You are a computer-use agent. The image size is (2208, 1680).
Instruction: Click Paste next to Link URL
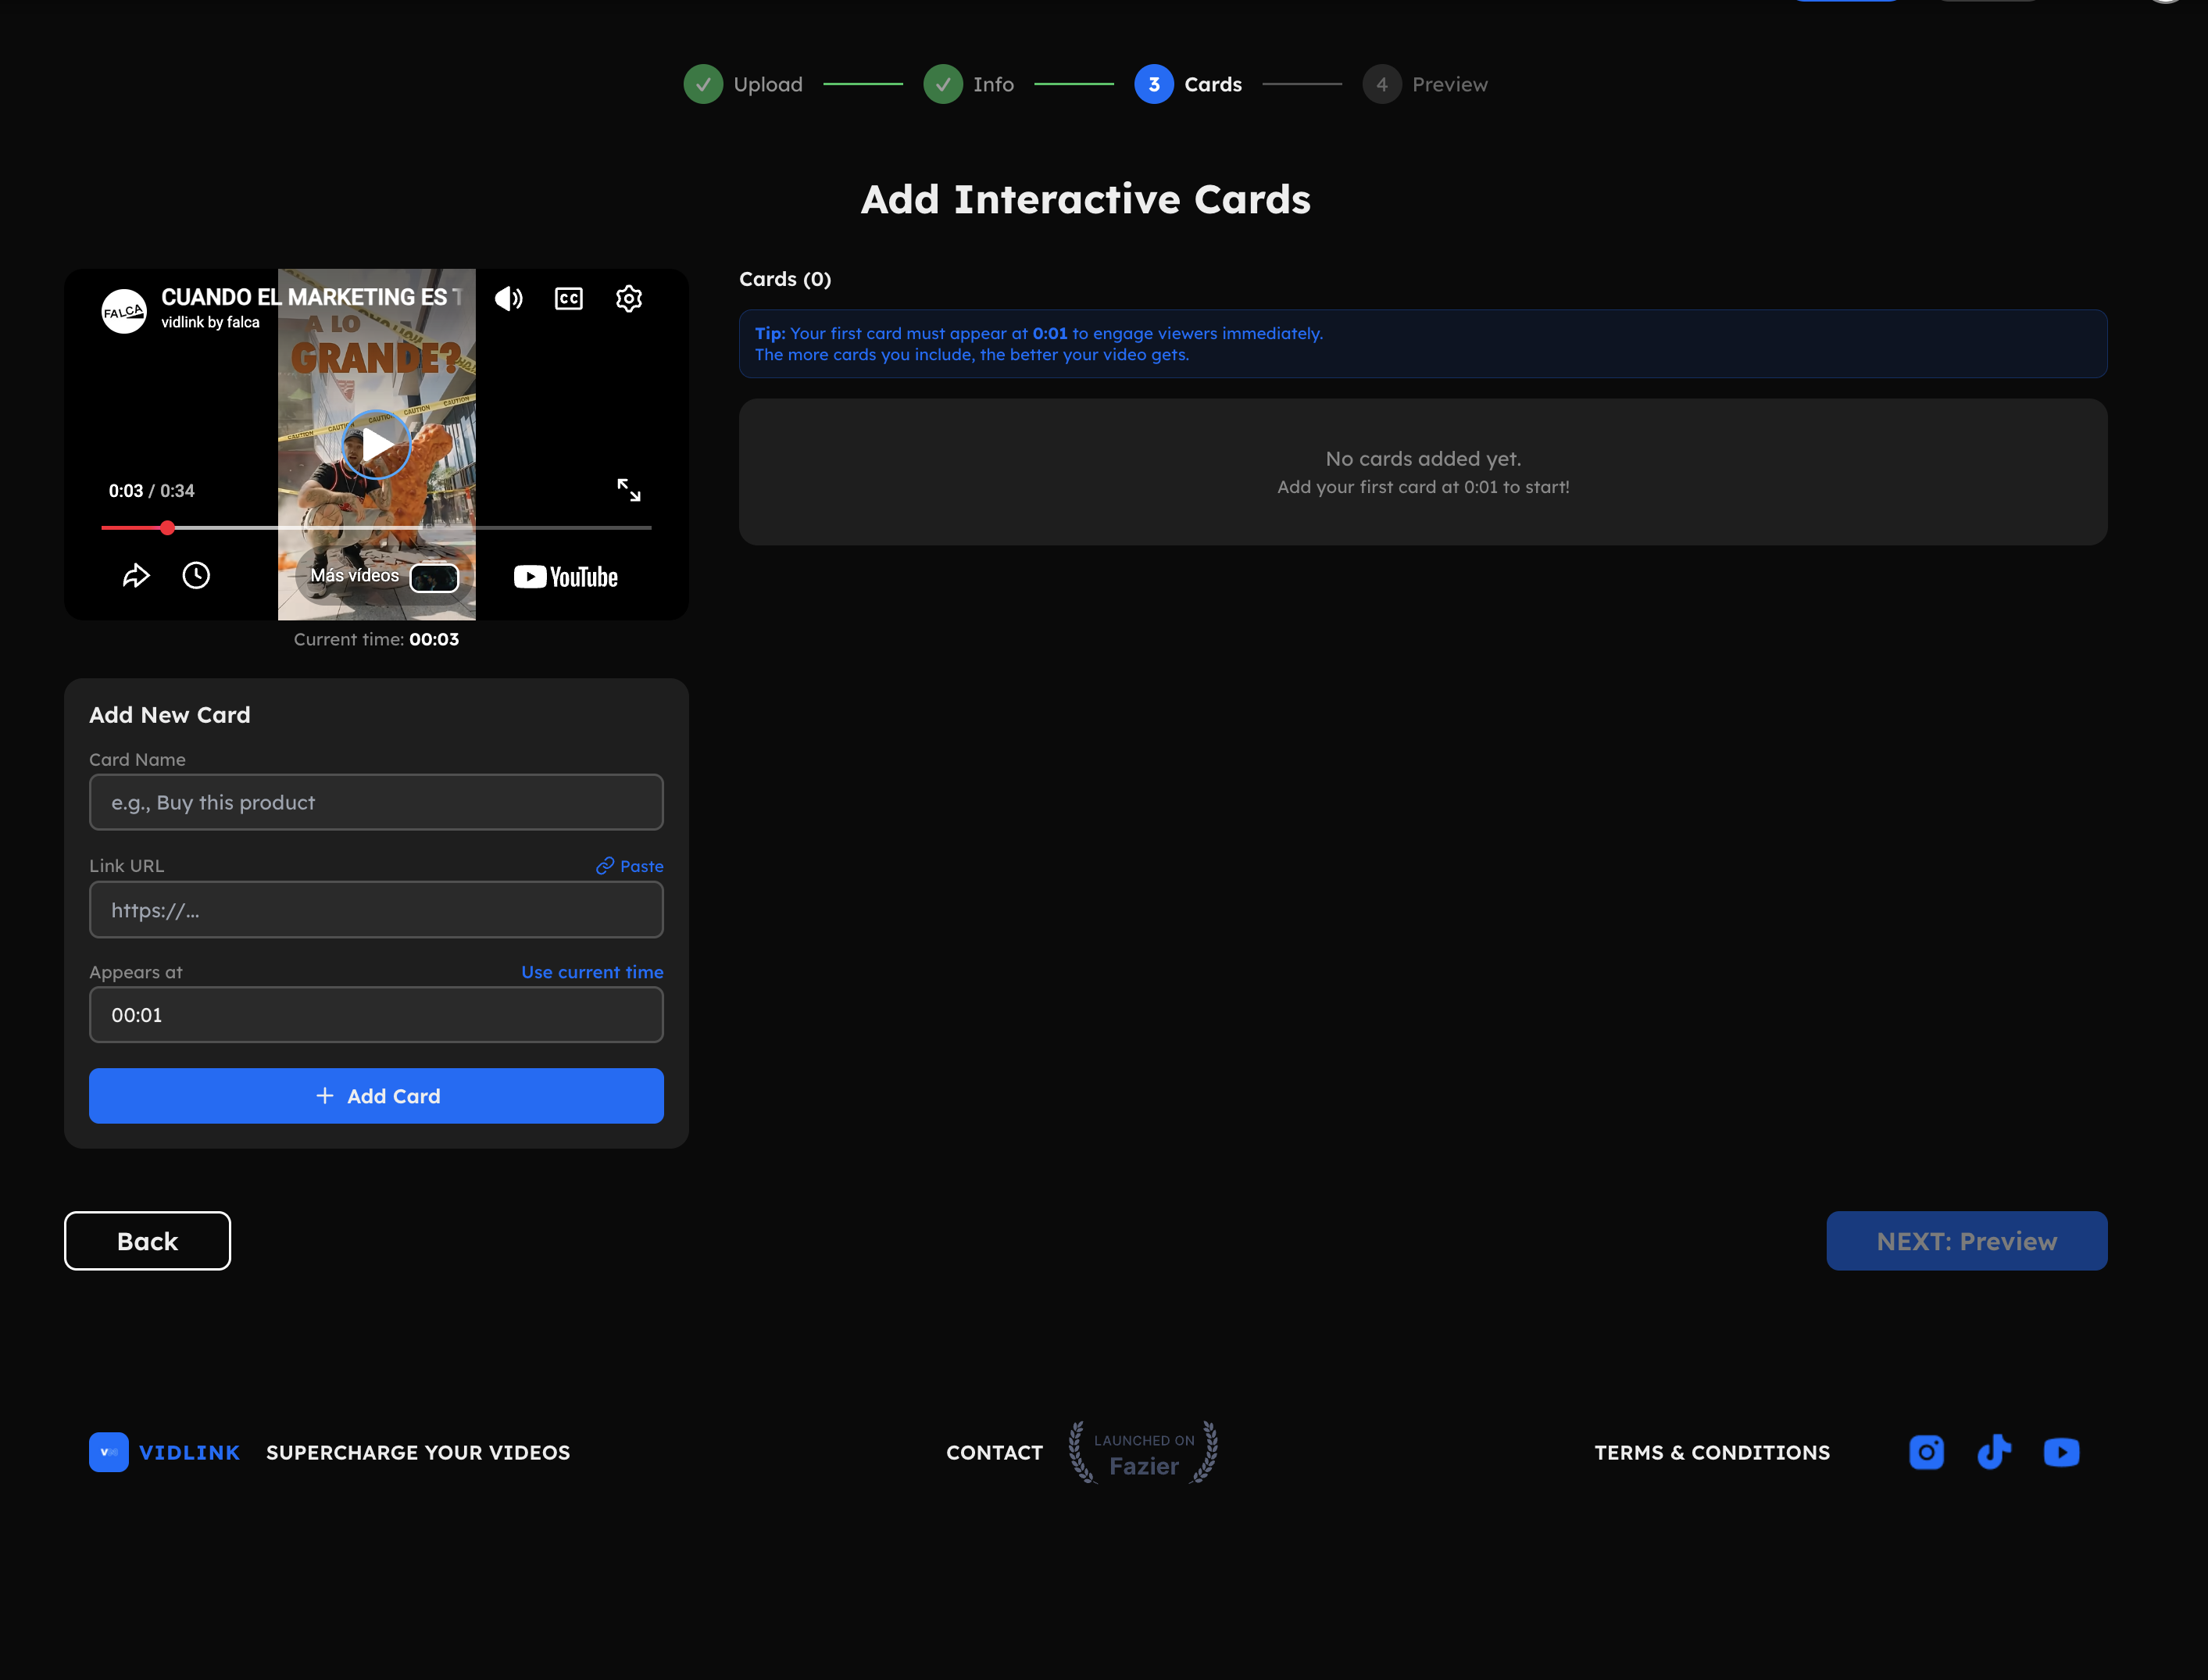[630, 866]
